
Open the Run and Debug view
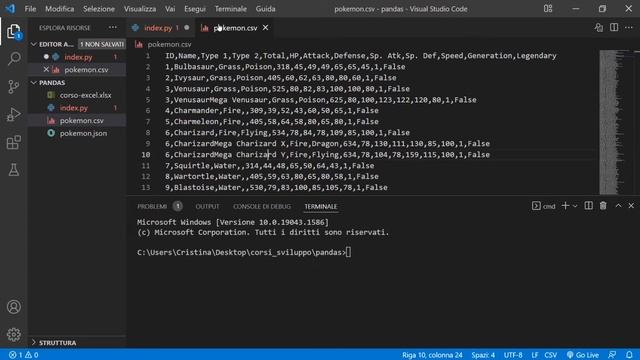tap(13, 115)
